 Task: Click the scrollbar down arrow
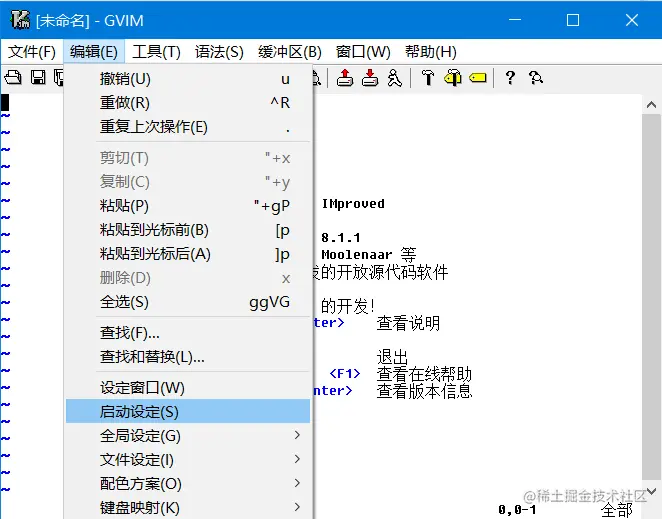click(x=651, y=491)
